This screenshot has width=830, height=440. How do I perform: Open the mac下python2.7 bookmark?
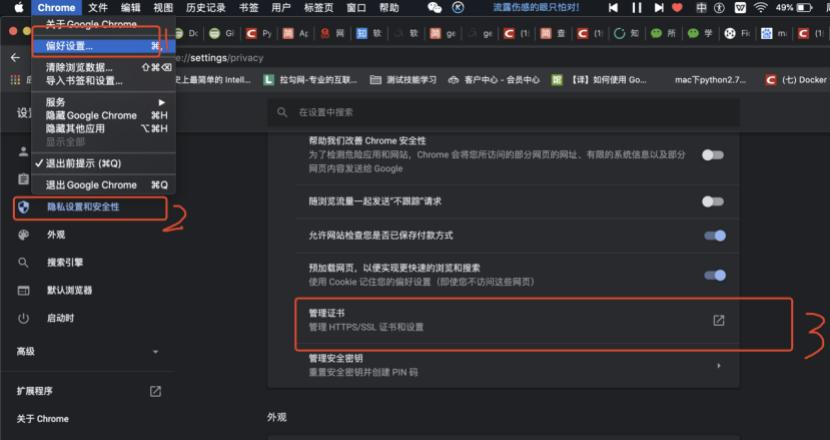coord(710,79)
